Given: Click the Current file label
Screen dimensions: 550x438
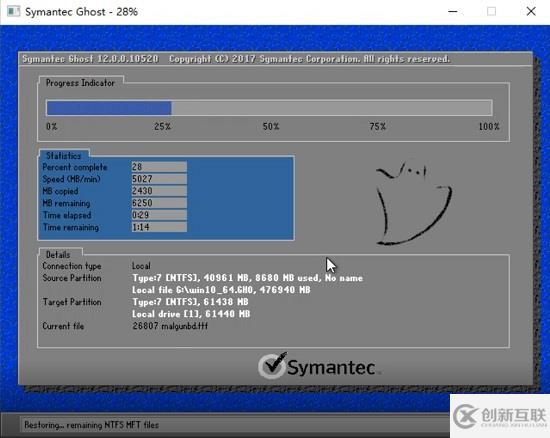Looking at the screenshot, I should coord(63,326).
